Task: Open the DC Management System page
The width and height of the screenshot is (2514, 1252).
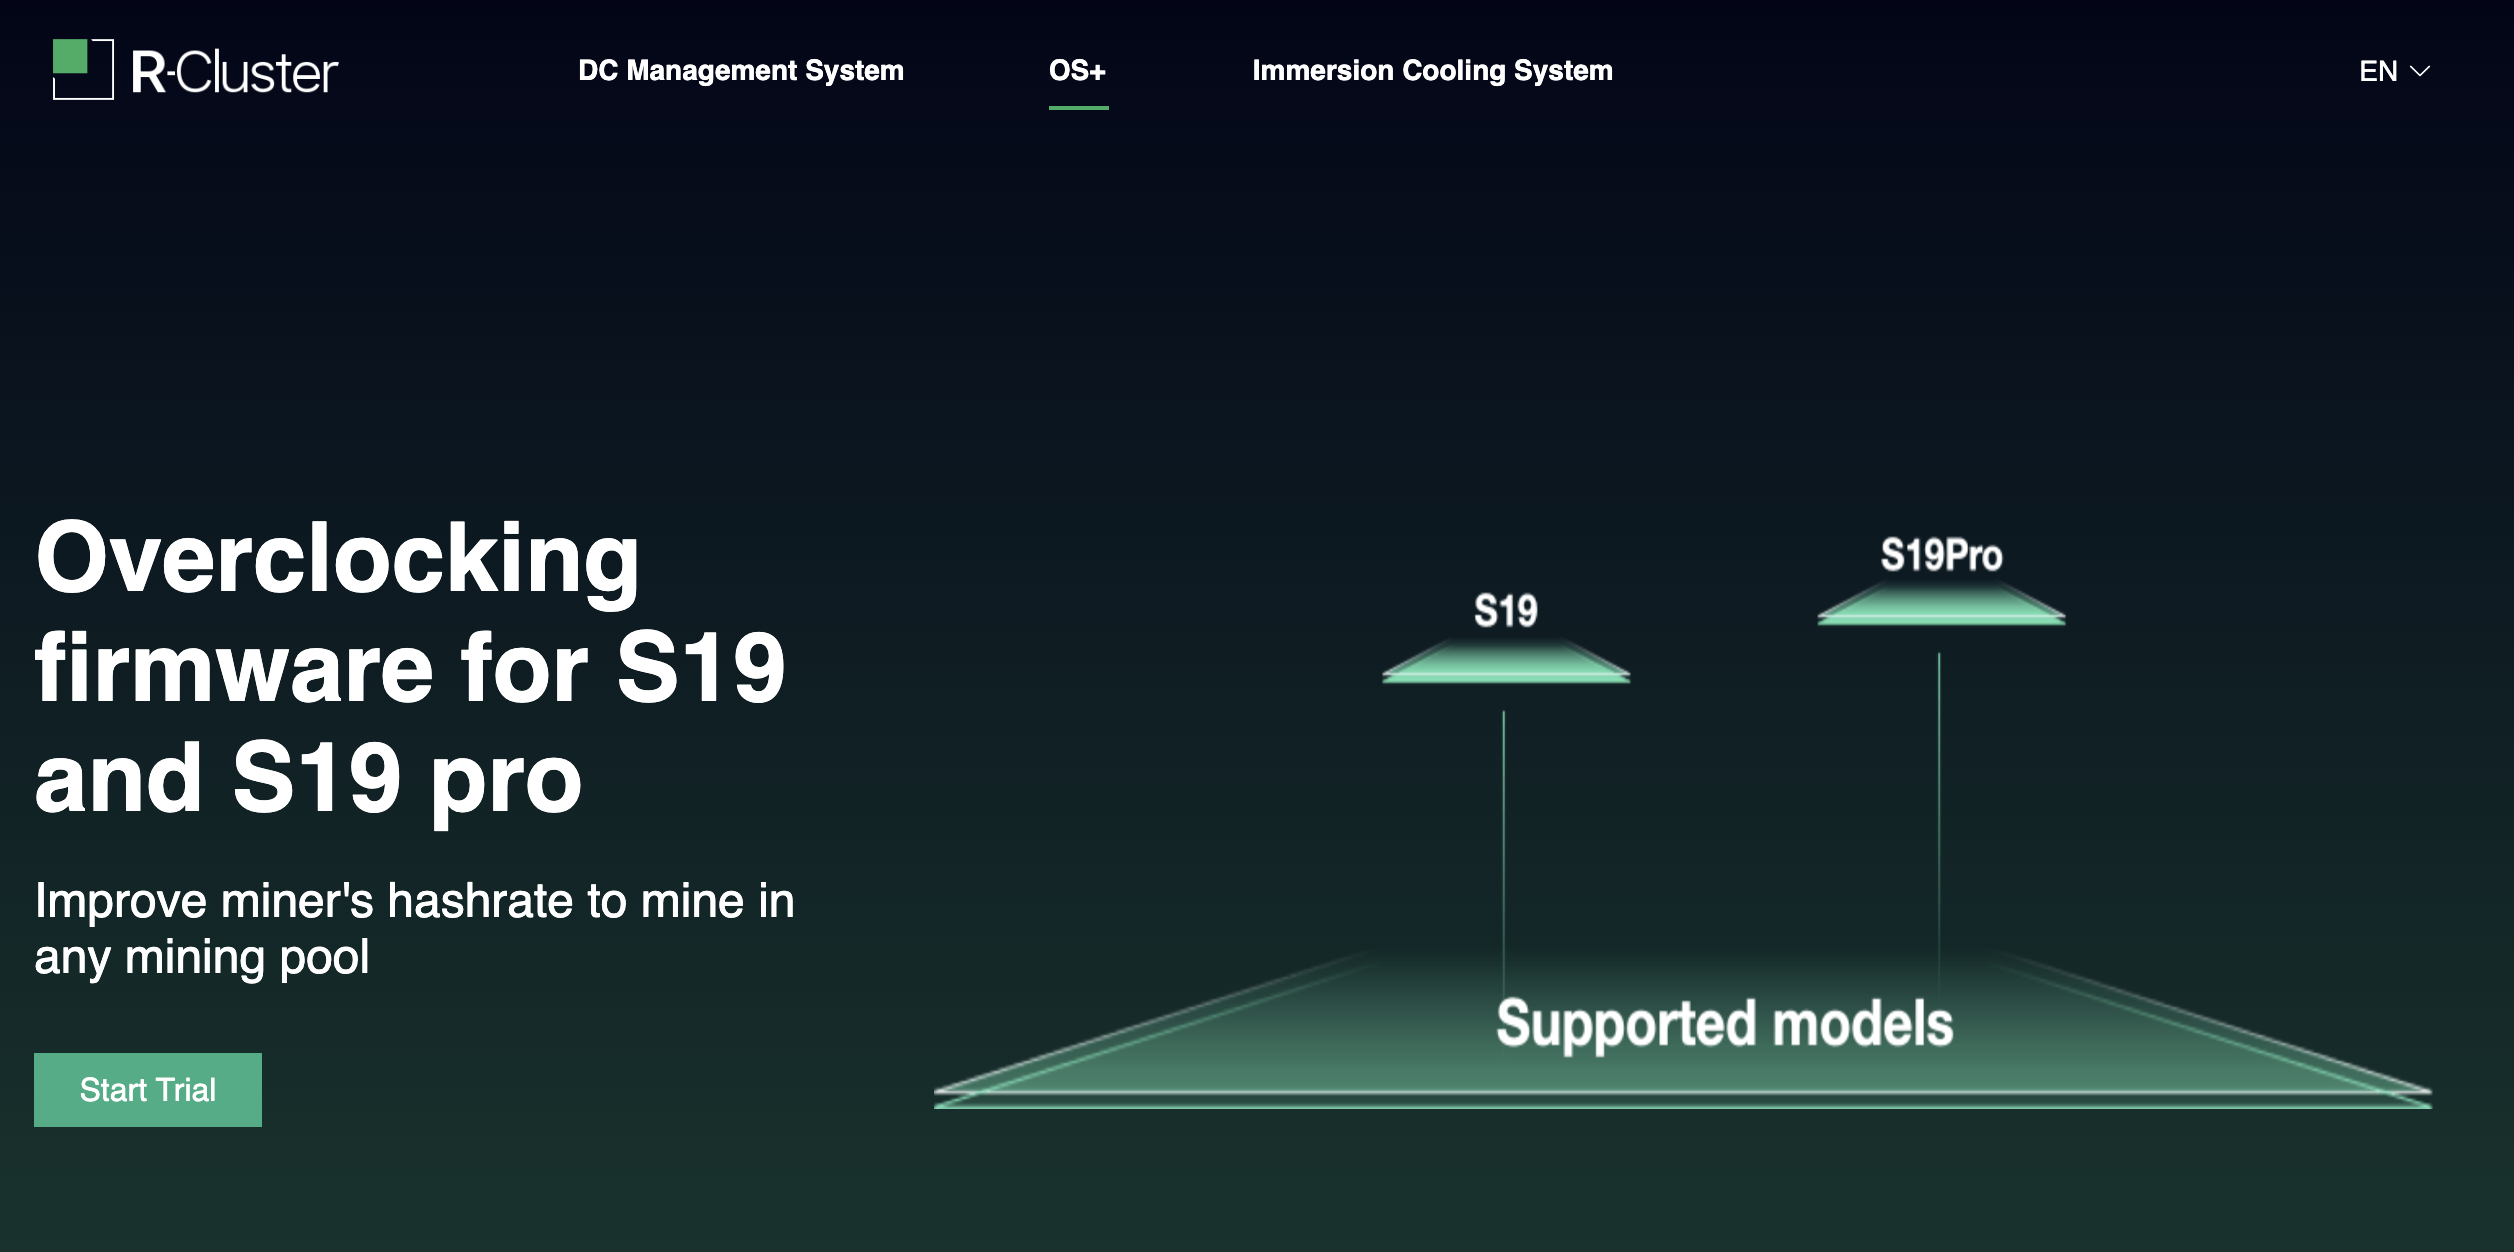Action: 740,71
